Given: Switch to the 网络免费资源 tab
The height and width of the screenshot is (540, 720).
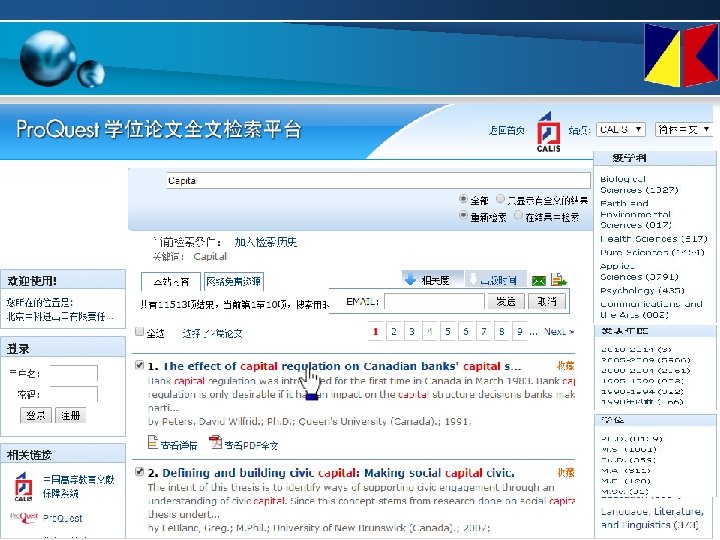Looking at the screenshot, I should coord(234,281).
